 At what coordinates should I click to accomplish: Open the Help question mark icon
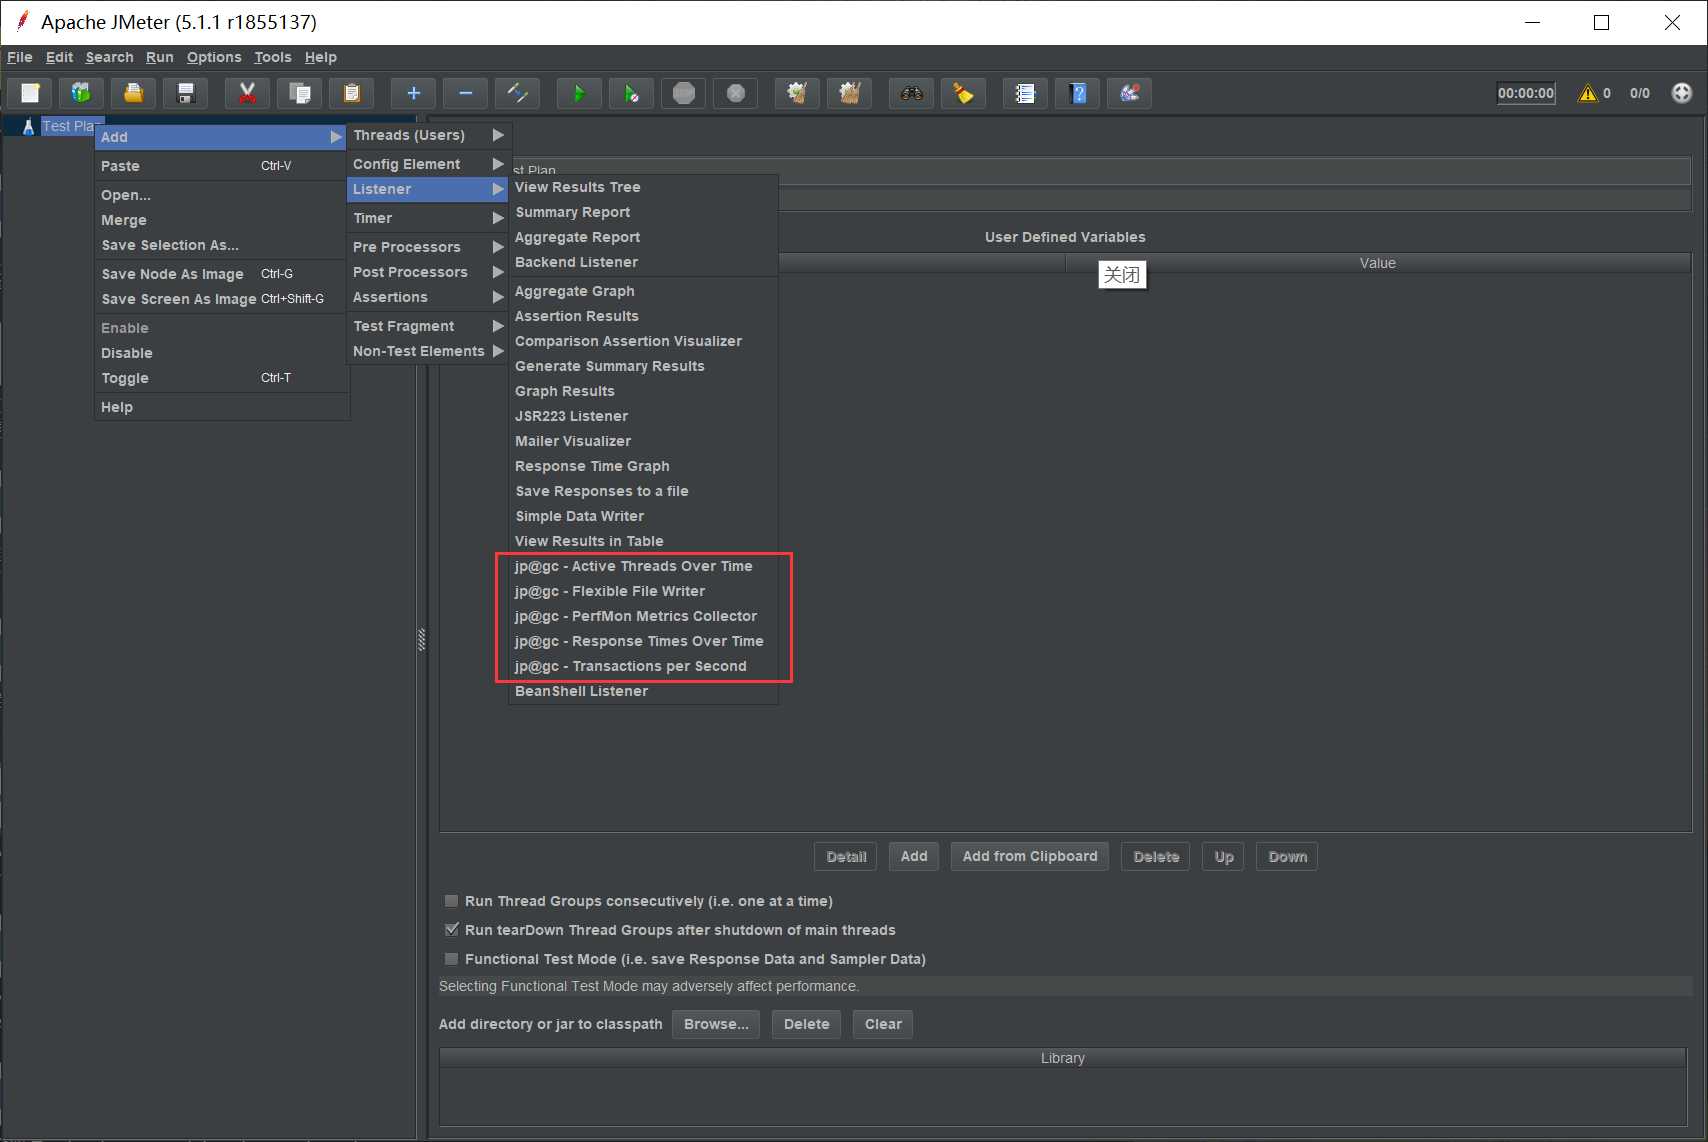1077,93
